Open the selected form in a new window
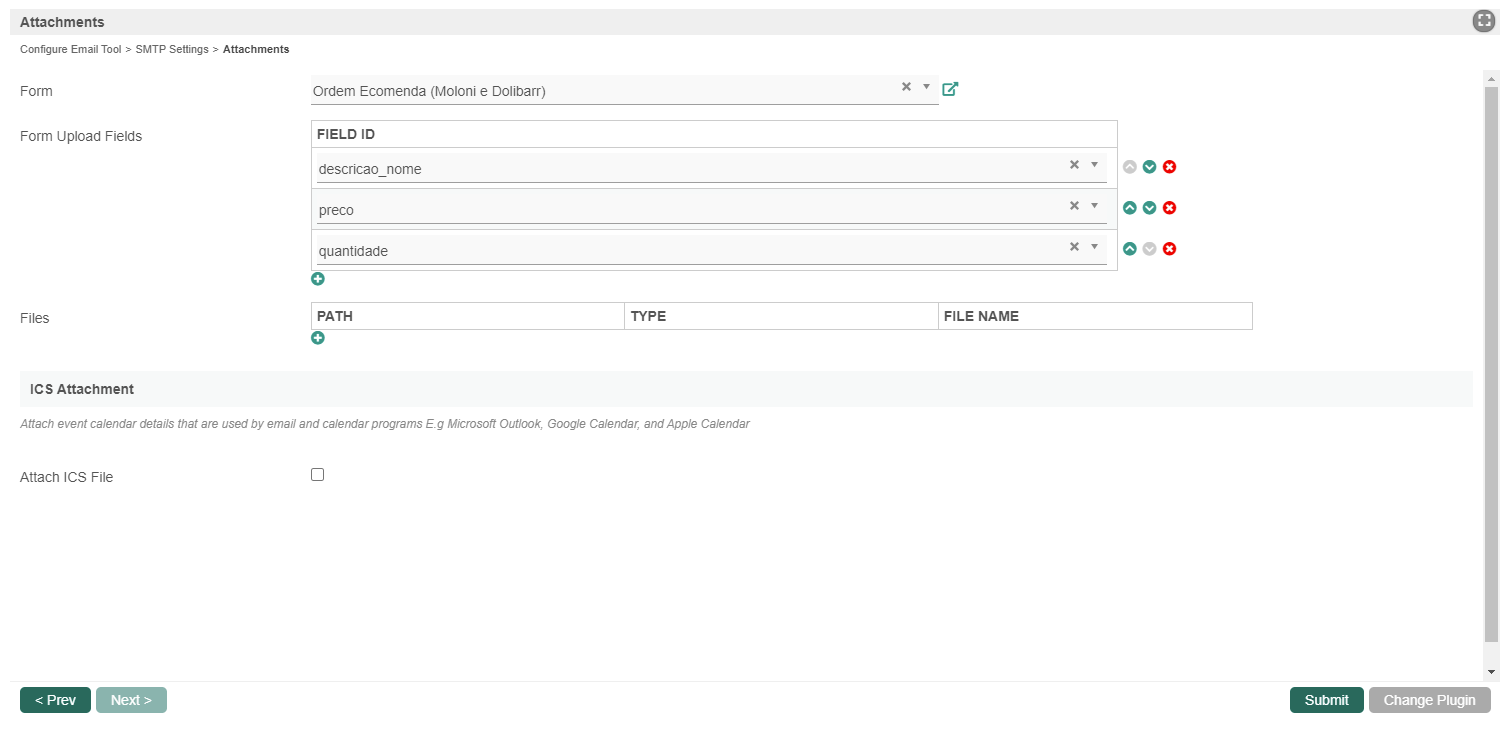Screen dimensions: 1508x752 pyautogui.click(x=950, y=89)
